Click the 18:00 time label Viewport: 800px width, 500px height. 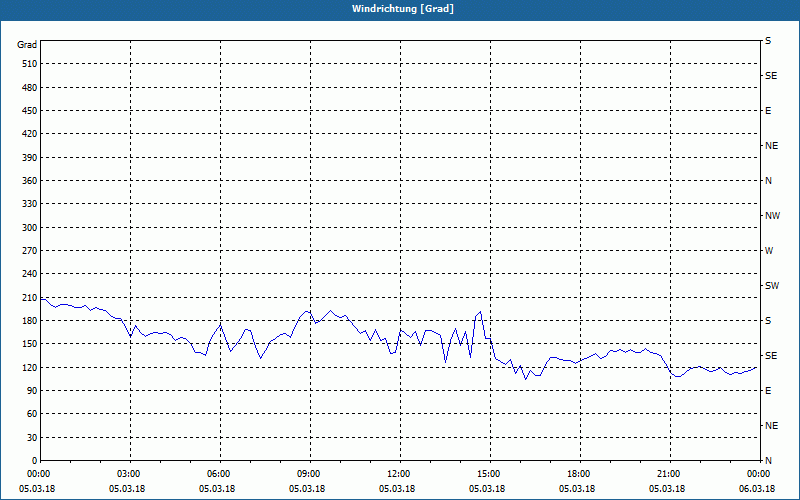(x=580, y=474)
